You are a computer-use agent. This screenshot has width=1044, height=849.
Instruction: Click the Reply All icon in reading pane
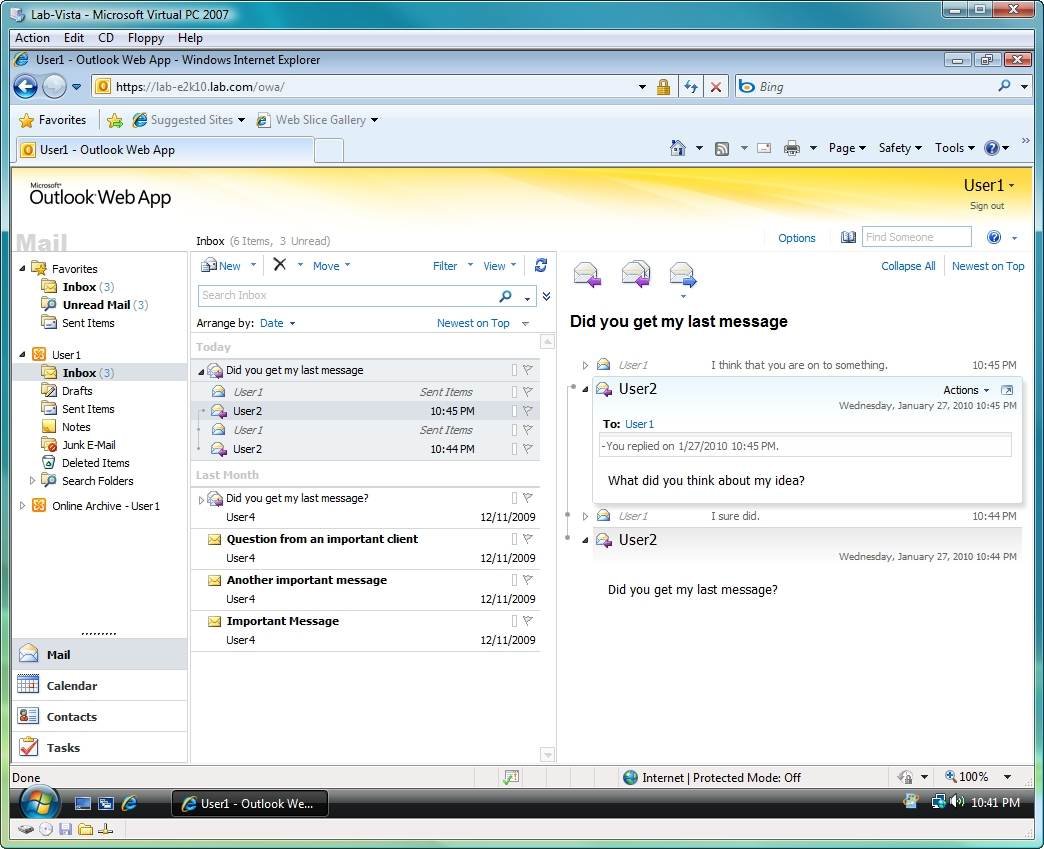(x=635, y=273)
